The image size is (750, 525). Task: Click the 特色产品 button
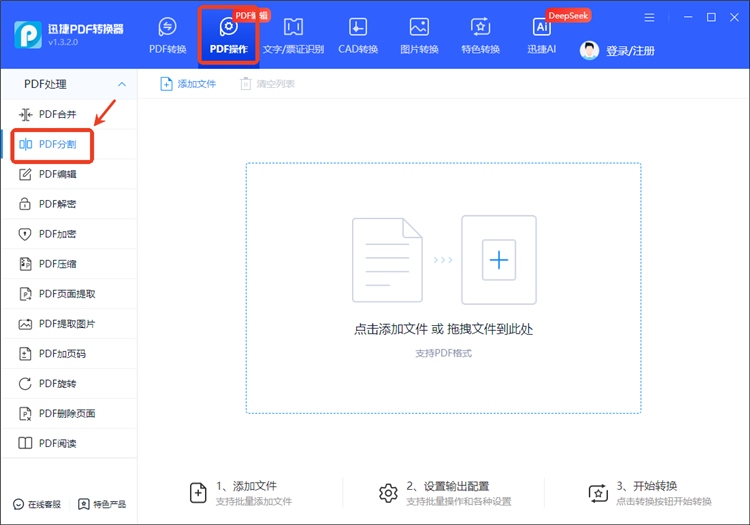104,504
